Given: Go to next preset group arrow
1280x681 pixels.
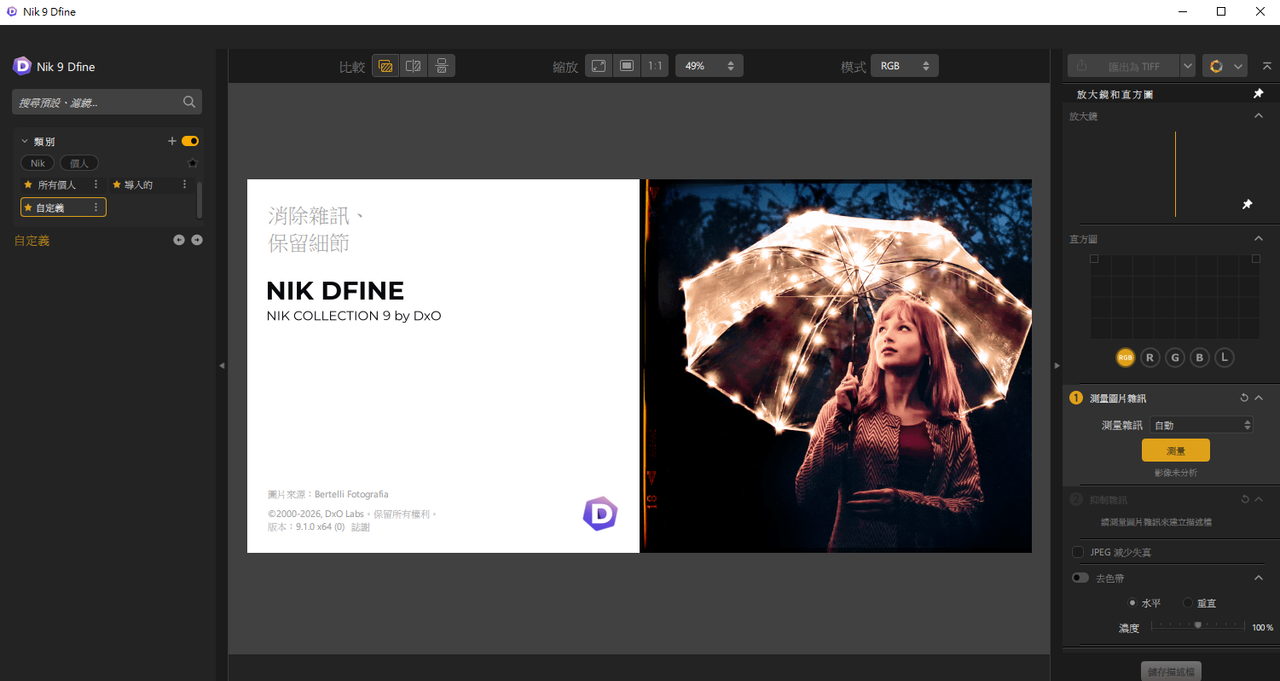Looking at the screenshot, I should [197, 240].
